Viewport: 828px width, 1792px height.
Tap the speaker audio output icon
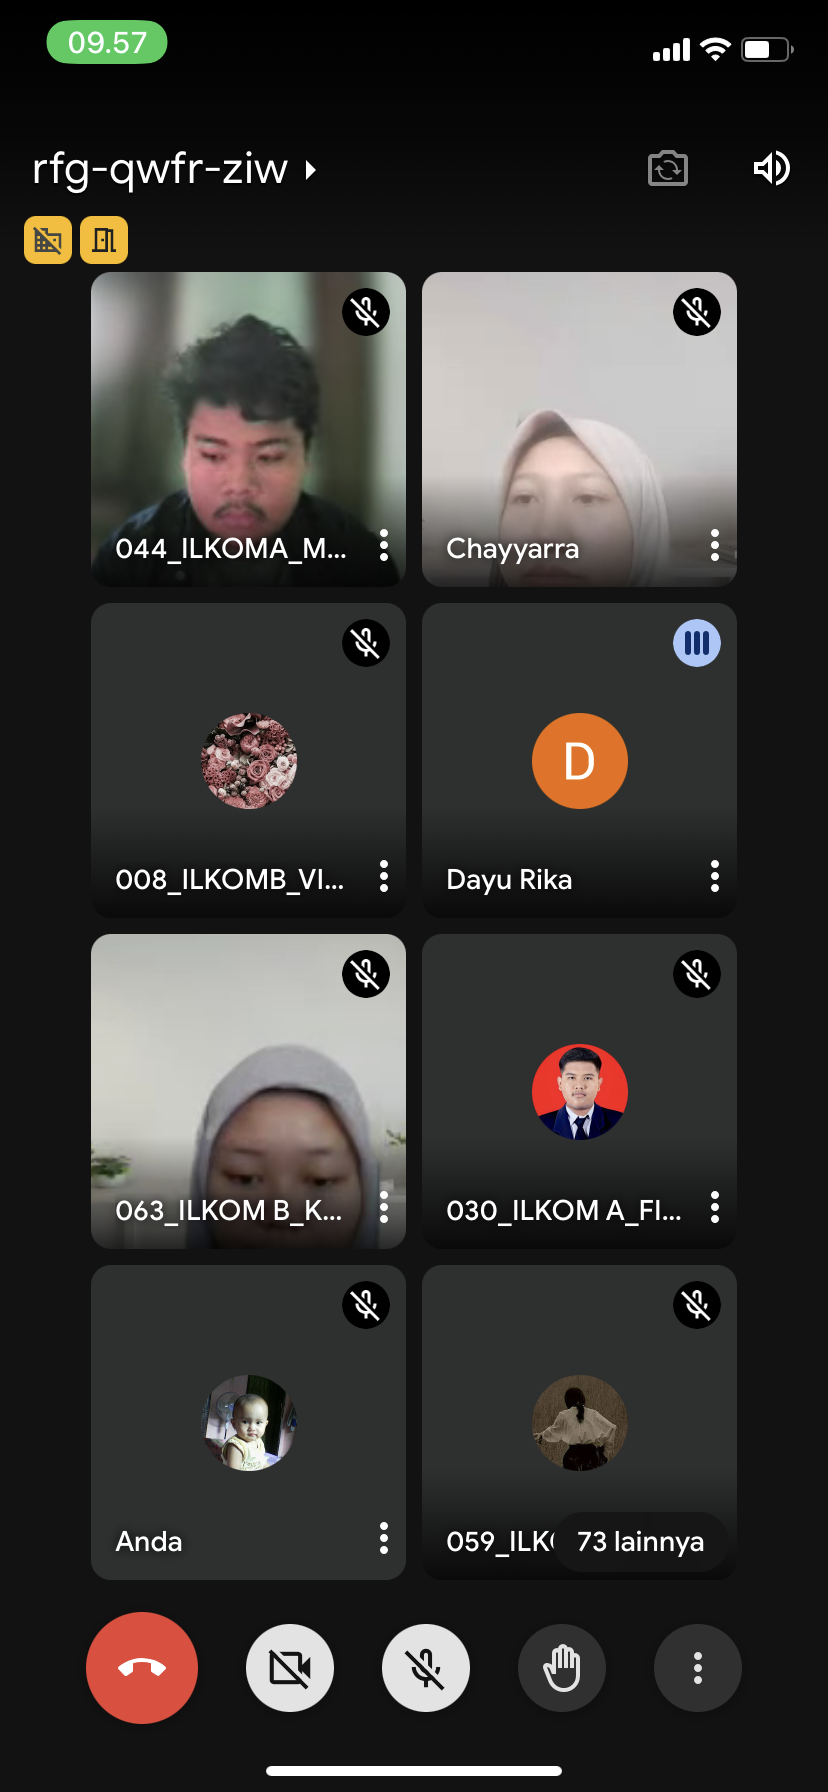coord(771,168)
